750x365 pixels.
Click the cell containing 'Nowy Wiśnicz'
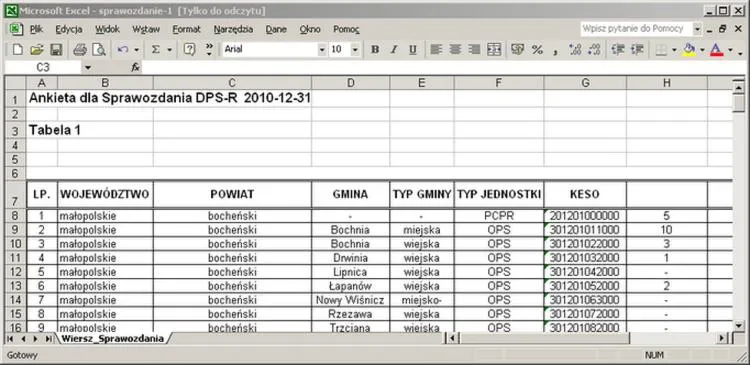click(351, 300)
